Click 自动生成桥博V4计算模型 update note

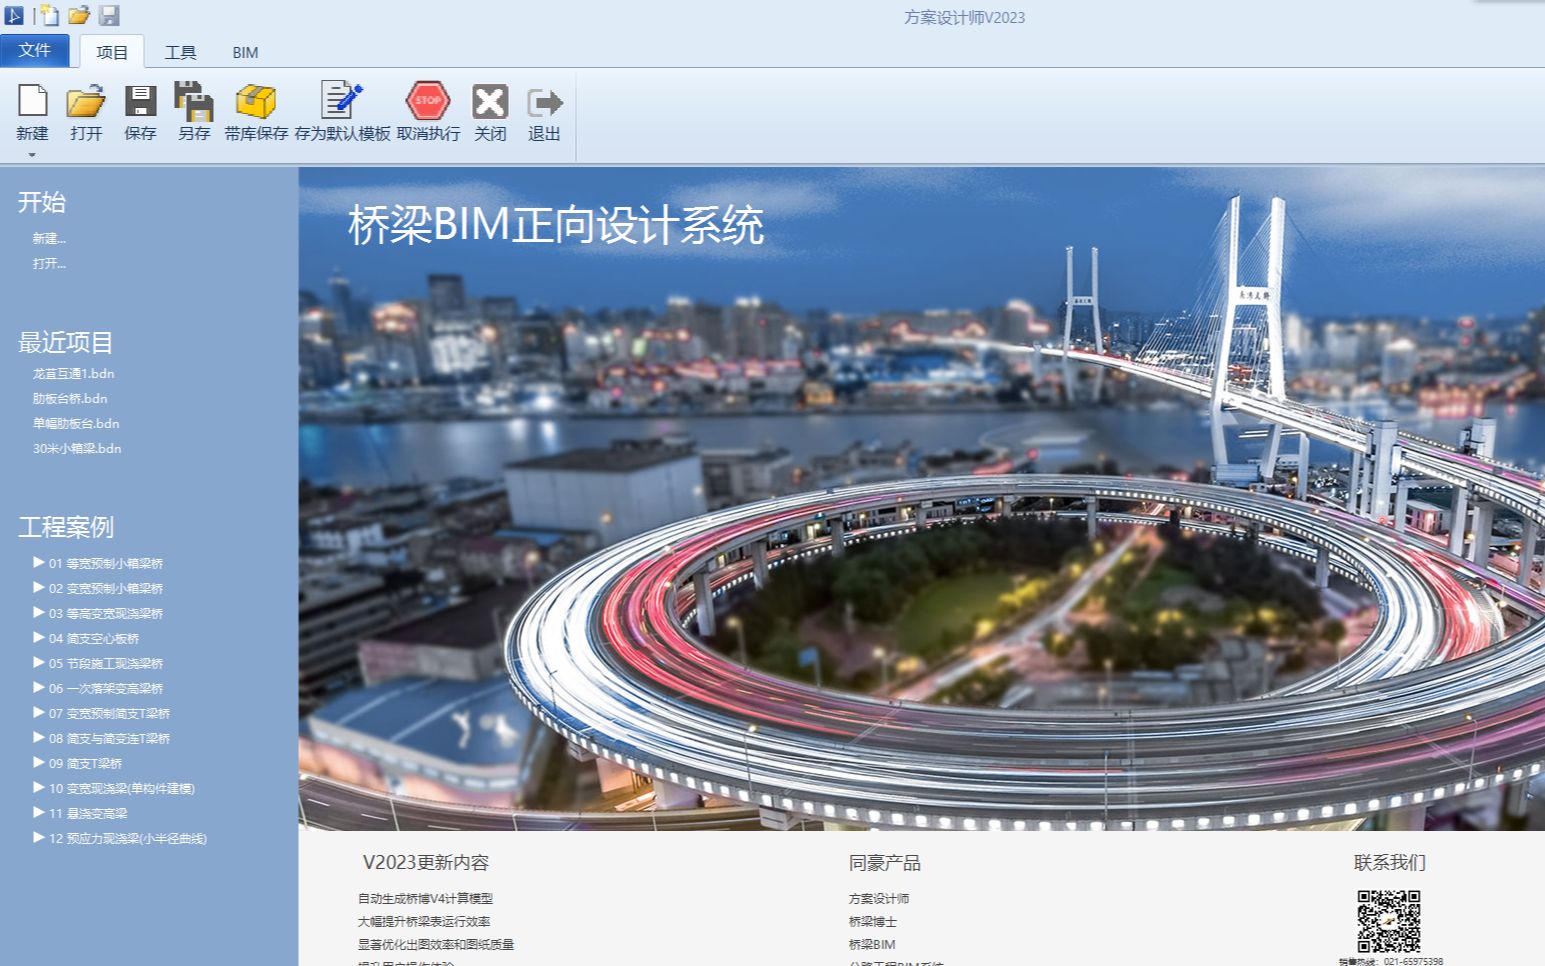[x=425, y=898]
